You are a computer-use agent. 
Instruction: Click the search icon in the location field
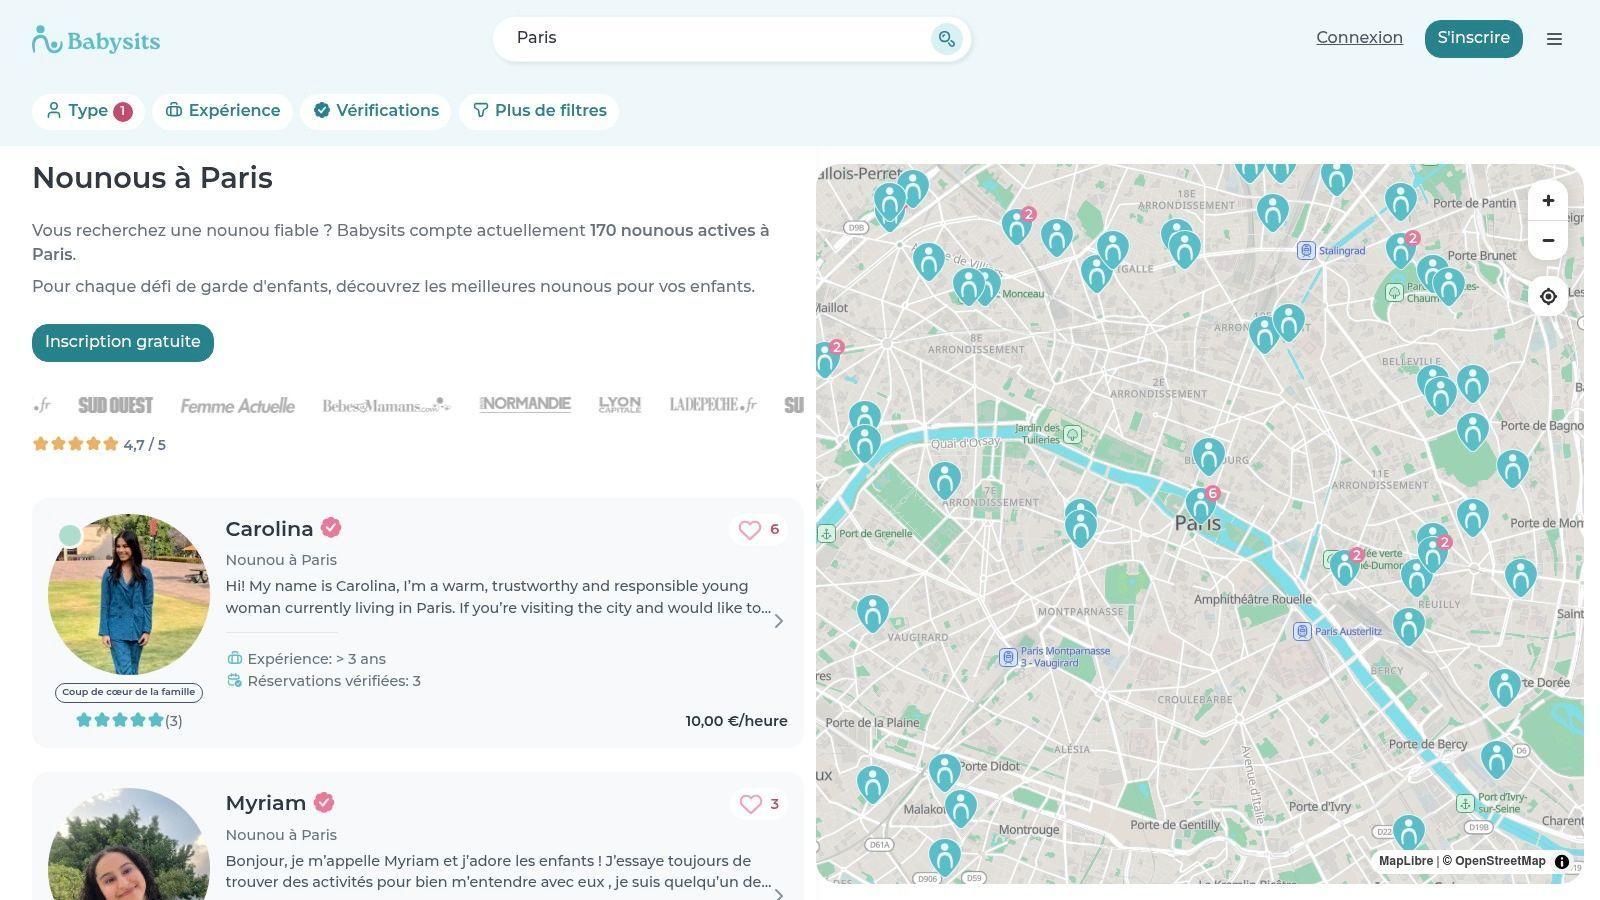point(946,39)
